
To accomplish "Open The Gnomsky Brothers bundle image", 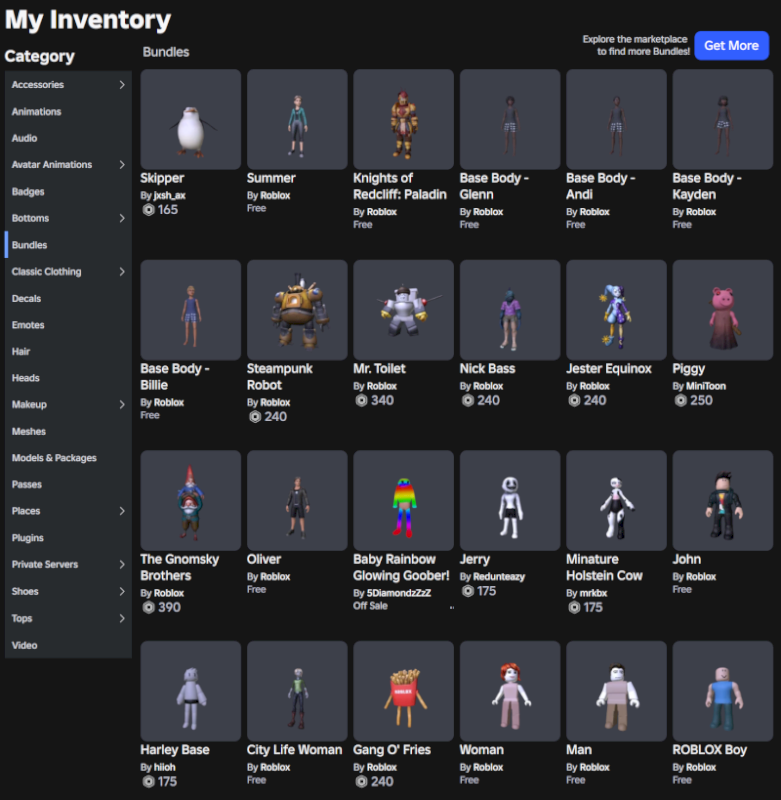I will click(191, 501).
